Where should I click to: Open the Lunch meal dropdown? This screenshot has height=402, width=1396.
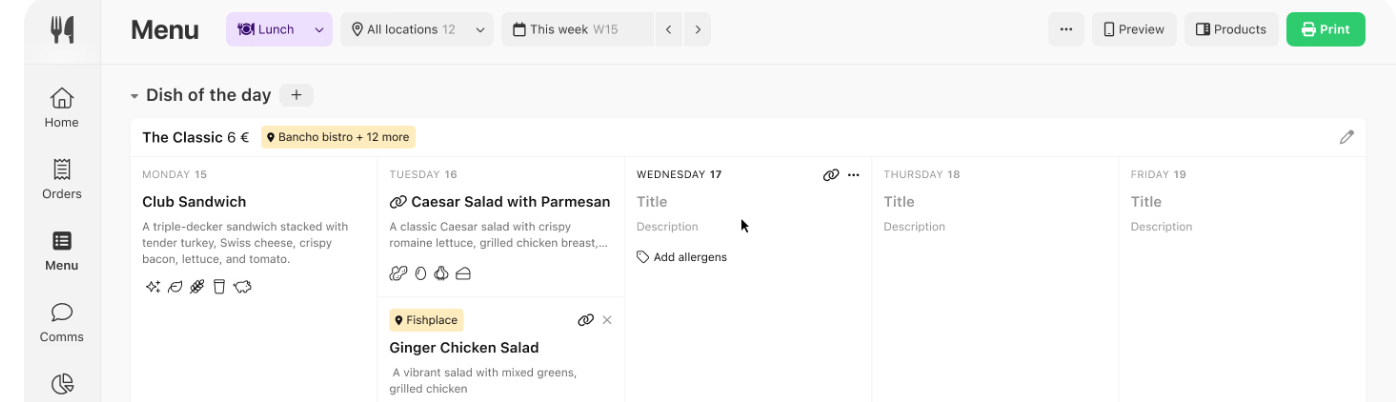[279, 30]
